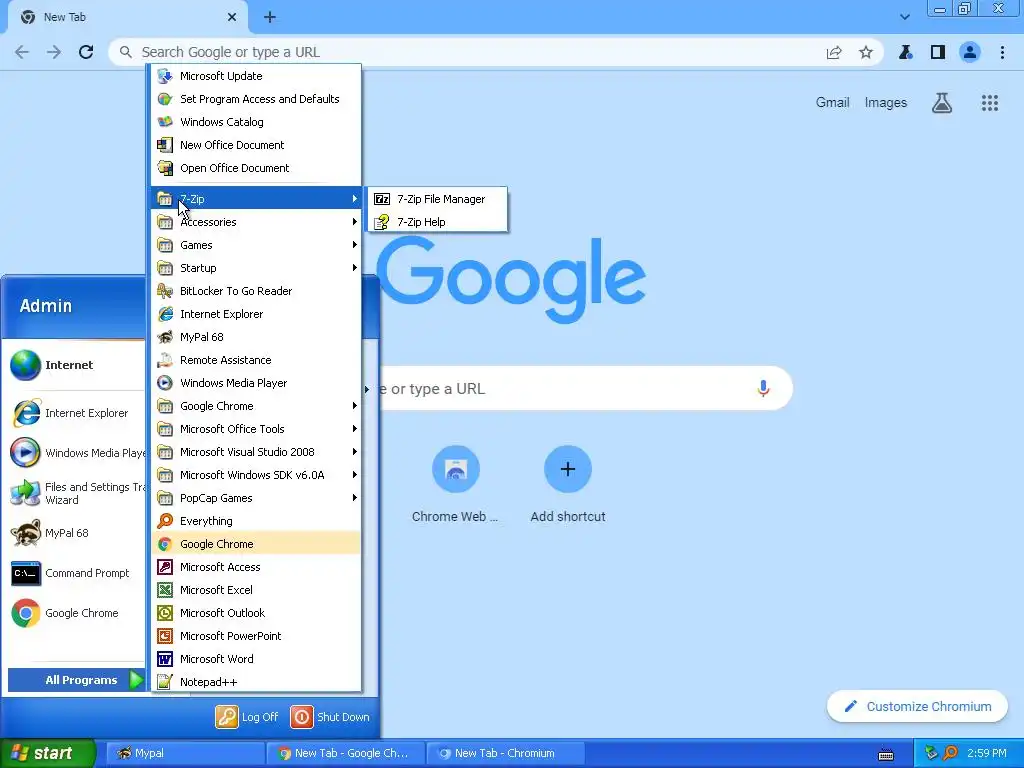Switch to New Tab - Google Chrome taskbar button
Image resolution: width=1024 pixels, height=768 pixels.
(x=345, y=753)
